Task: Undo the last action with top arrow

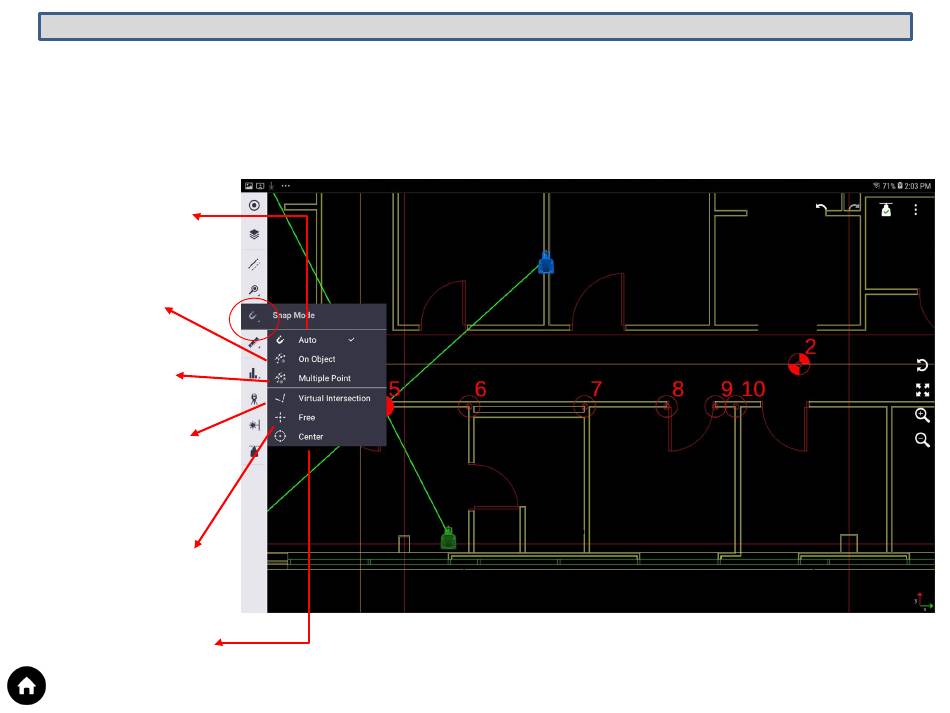Action: coord(822,209)
